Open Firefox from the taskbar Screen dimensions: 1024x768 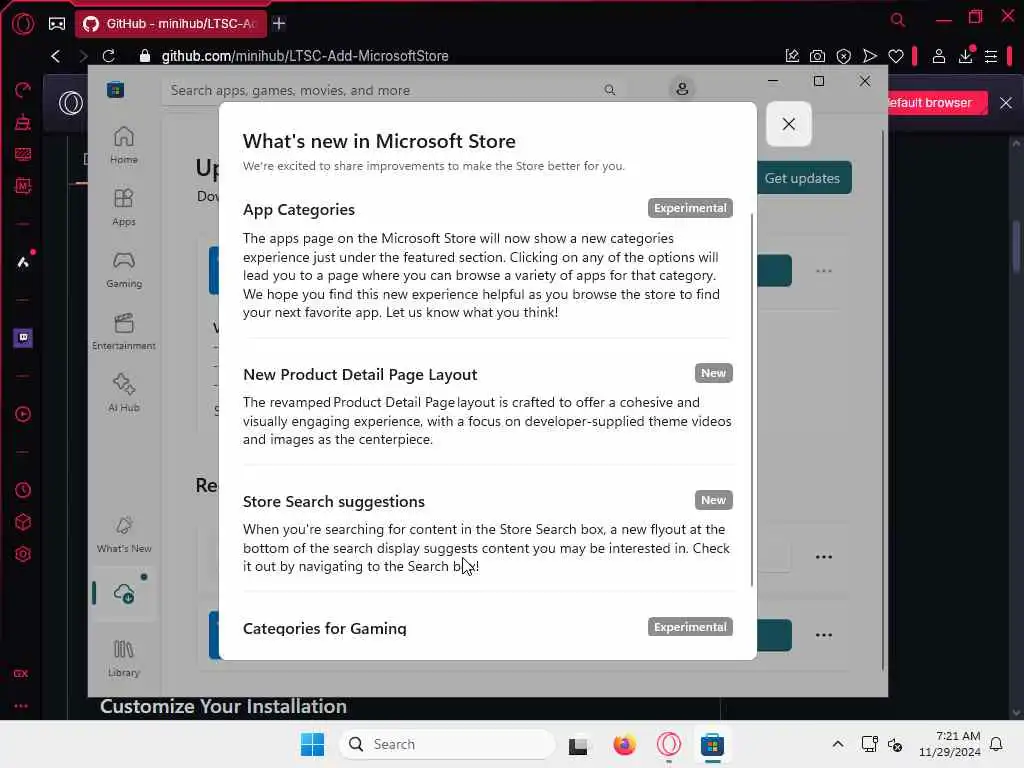(x=624, y=744)
